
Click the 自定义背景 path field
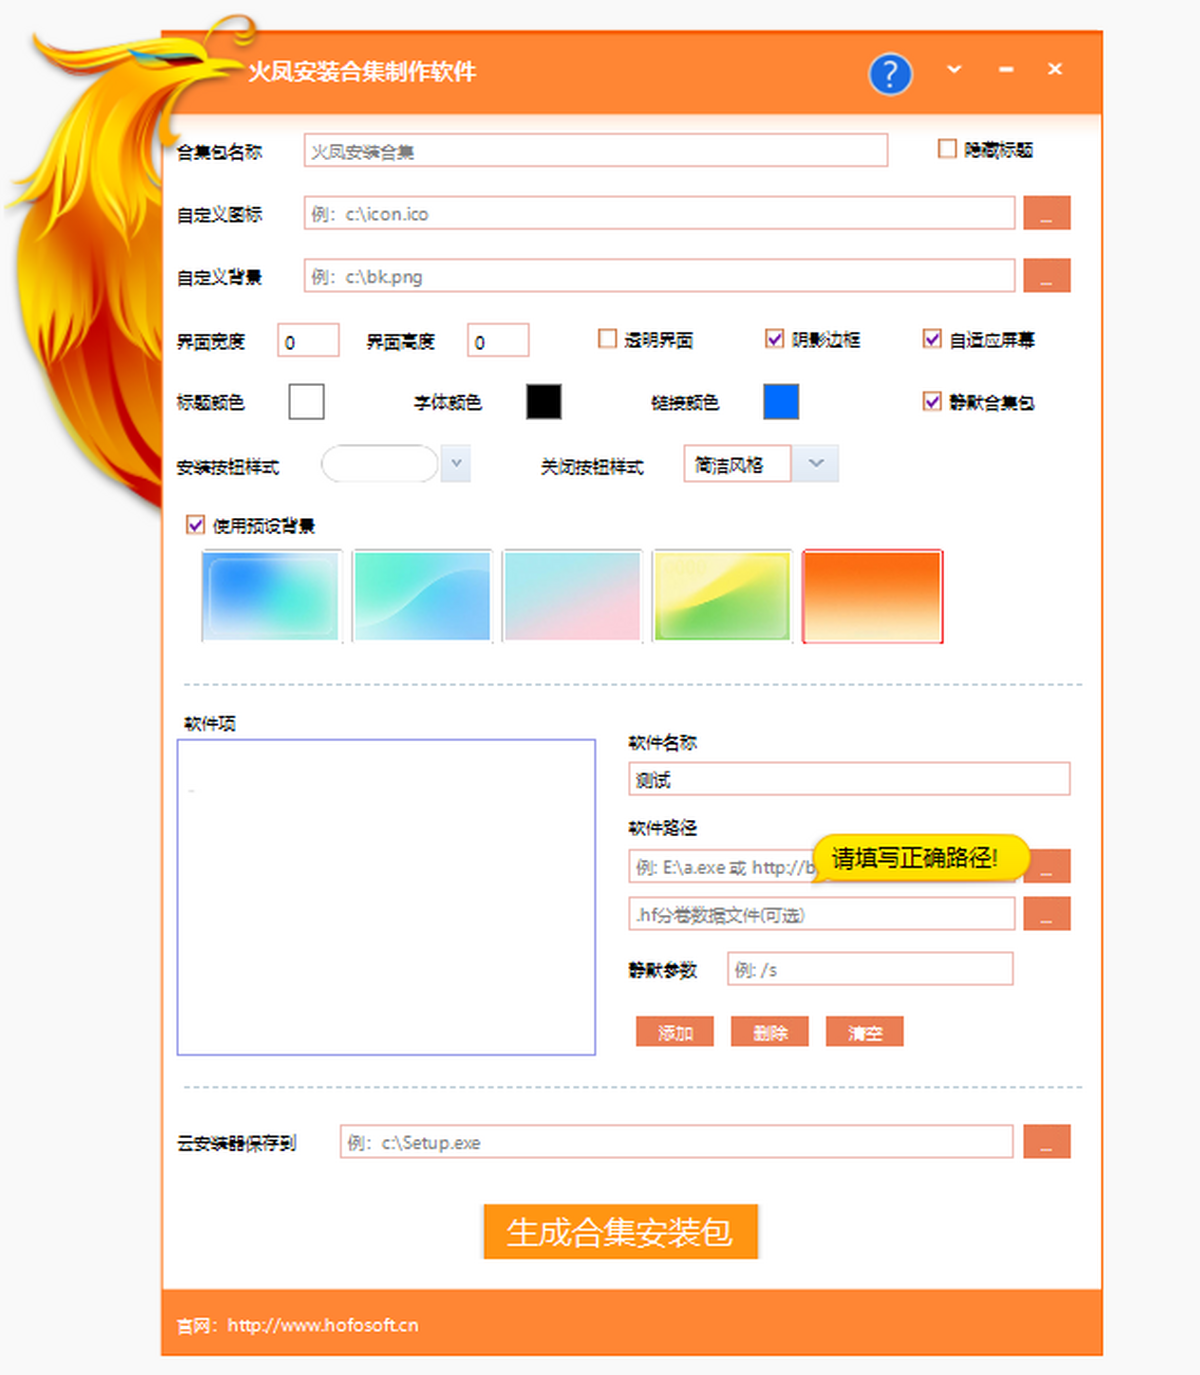659,276
